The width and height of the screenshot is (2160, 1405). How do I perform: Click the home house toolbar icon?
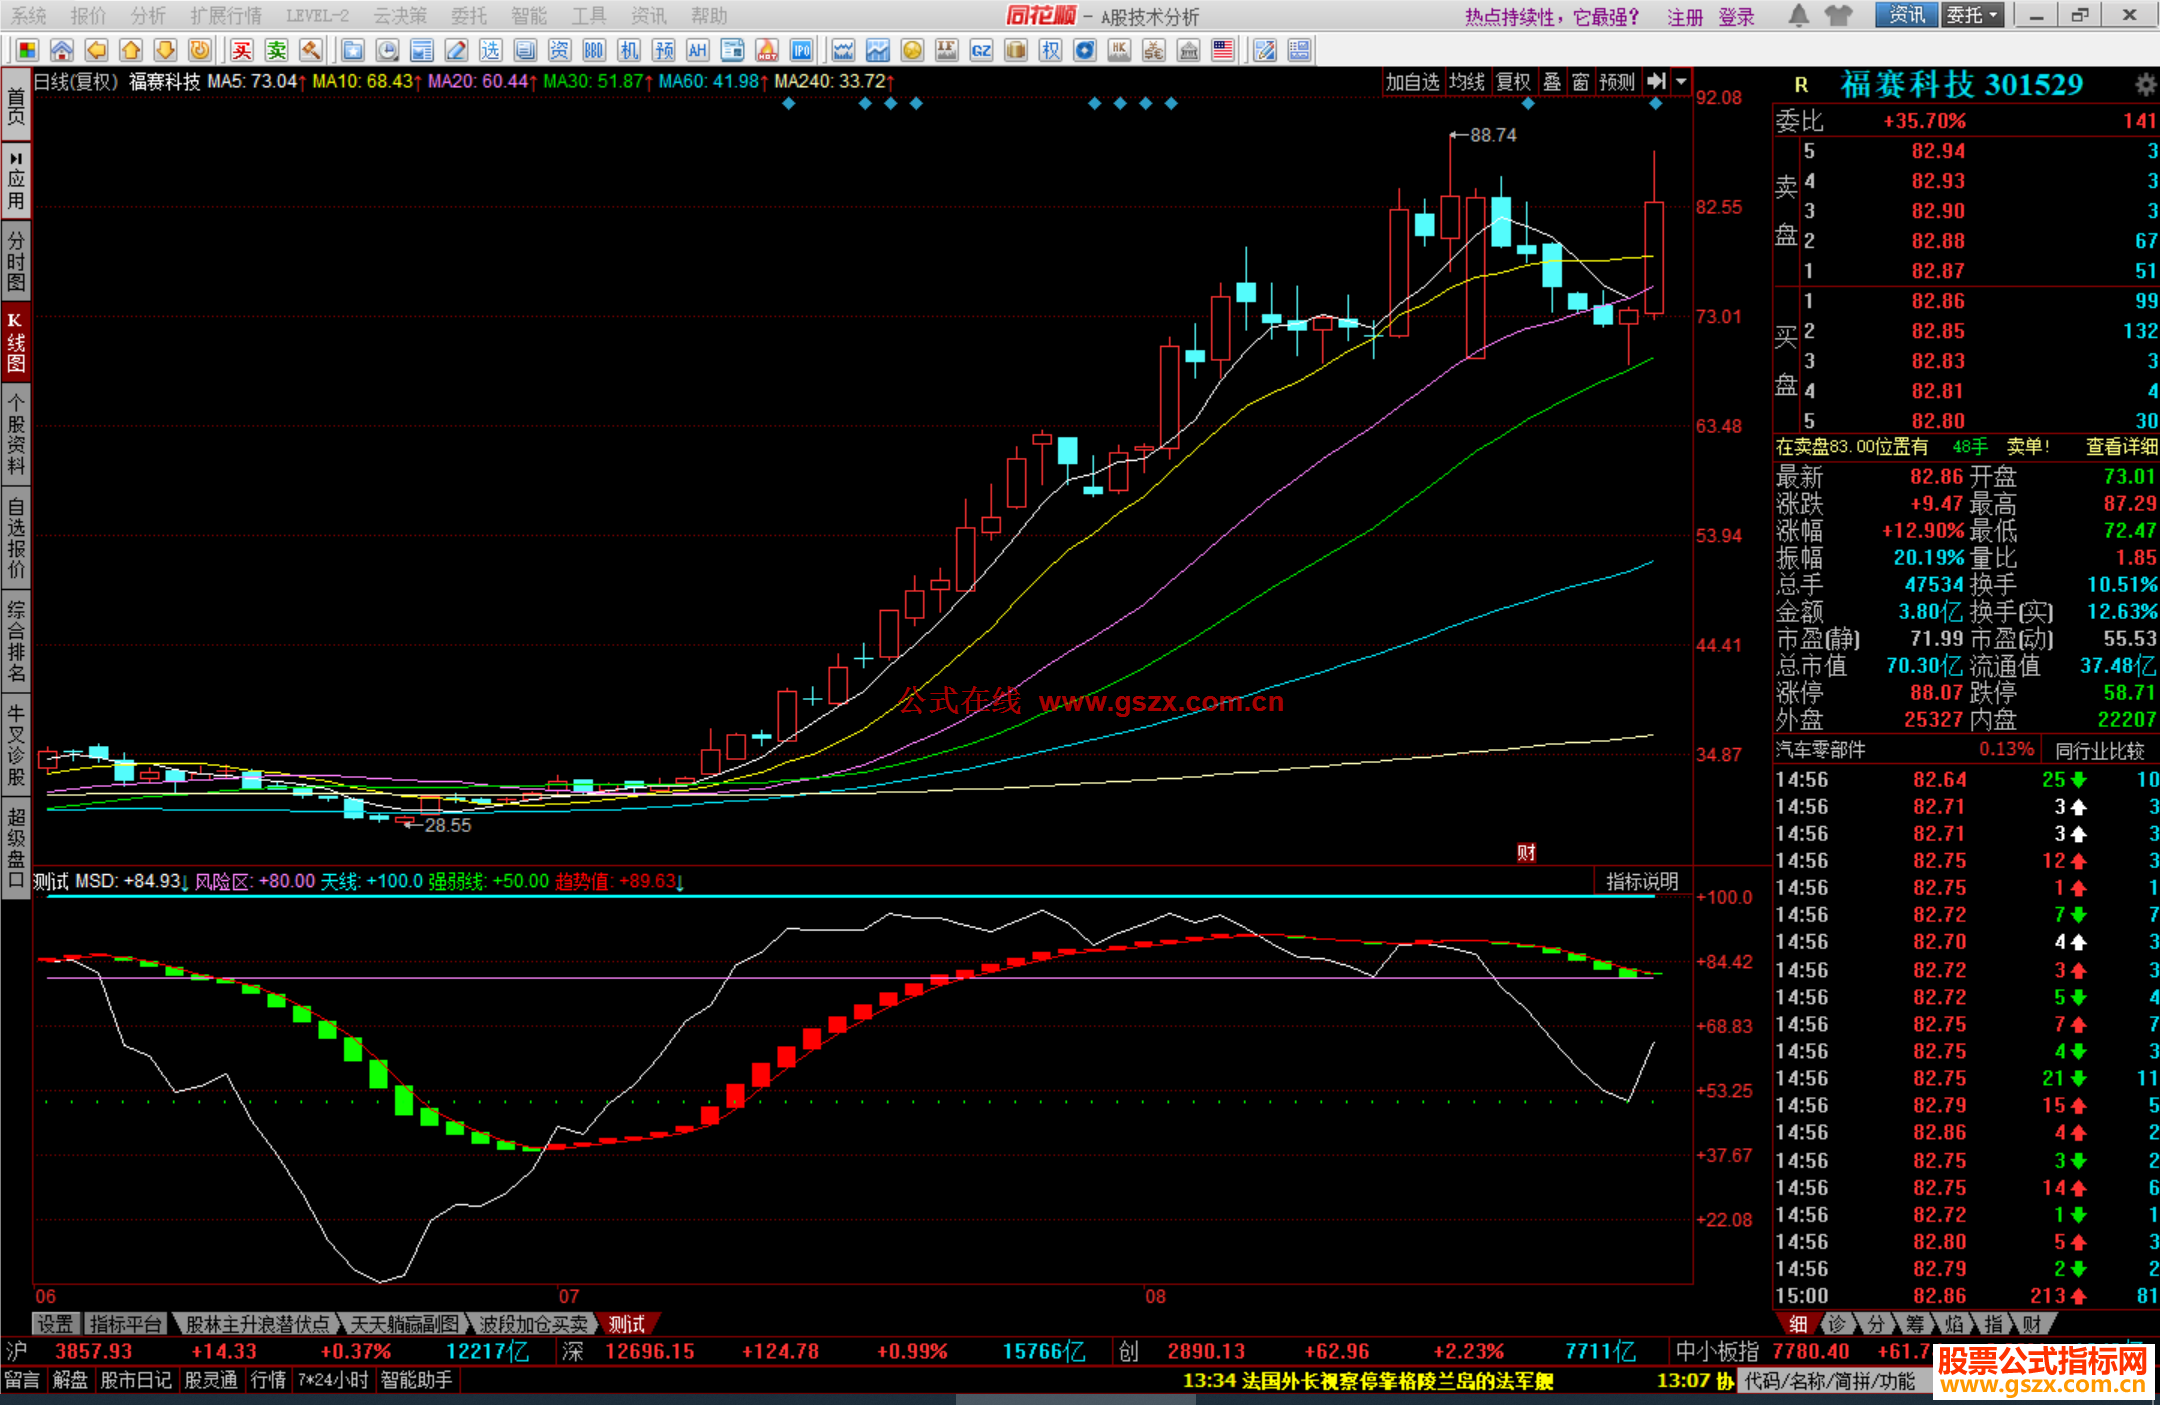pos(62,51)
